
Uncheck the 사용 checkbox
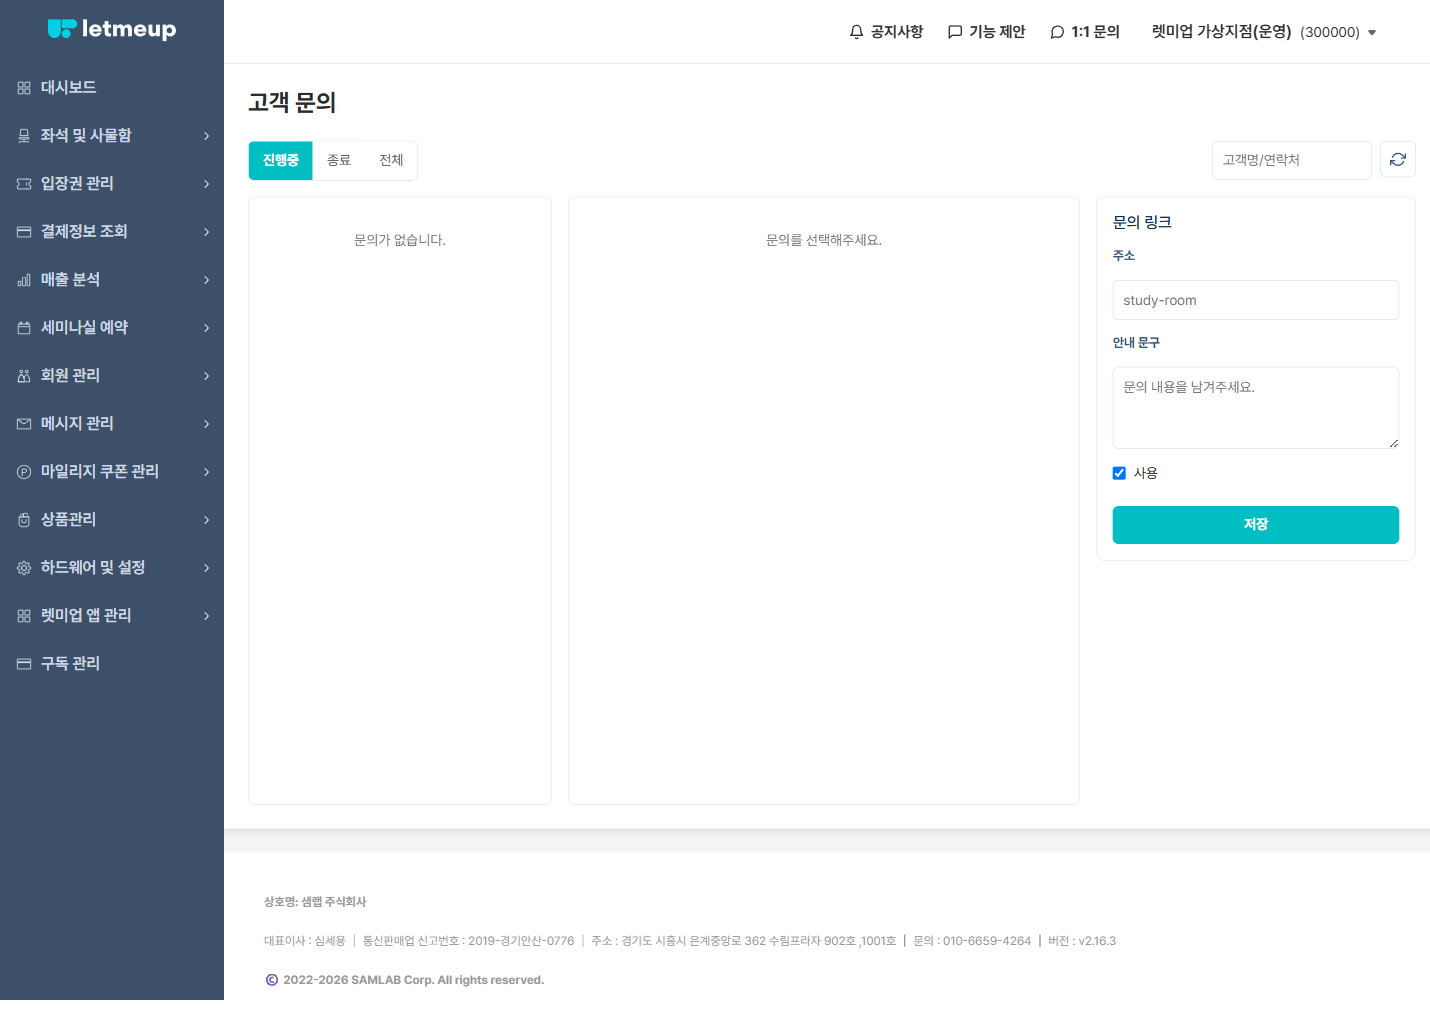[x=1119, y=473]
